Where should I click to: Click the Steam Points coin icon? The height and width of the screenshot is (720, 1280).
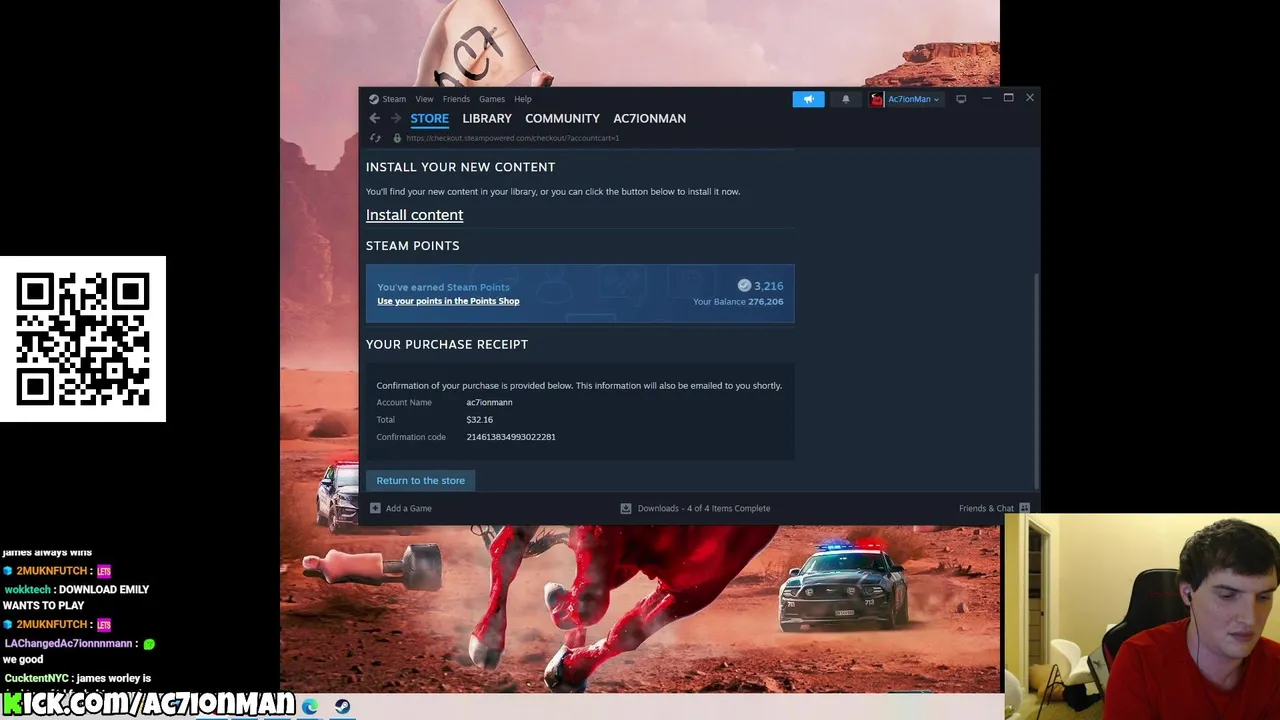744,286
